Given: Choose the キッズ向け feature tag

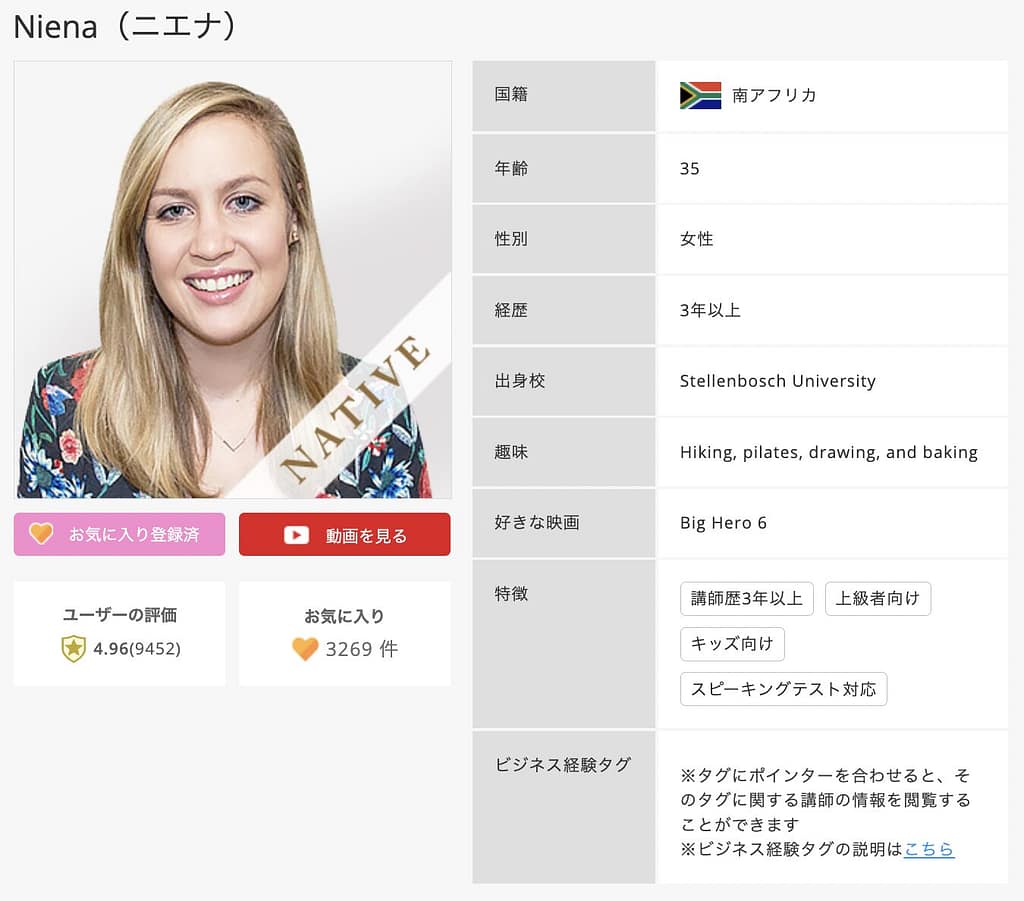Looking at the screenshot, I should [732, 643].
